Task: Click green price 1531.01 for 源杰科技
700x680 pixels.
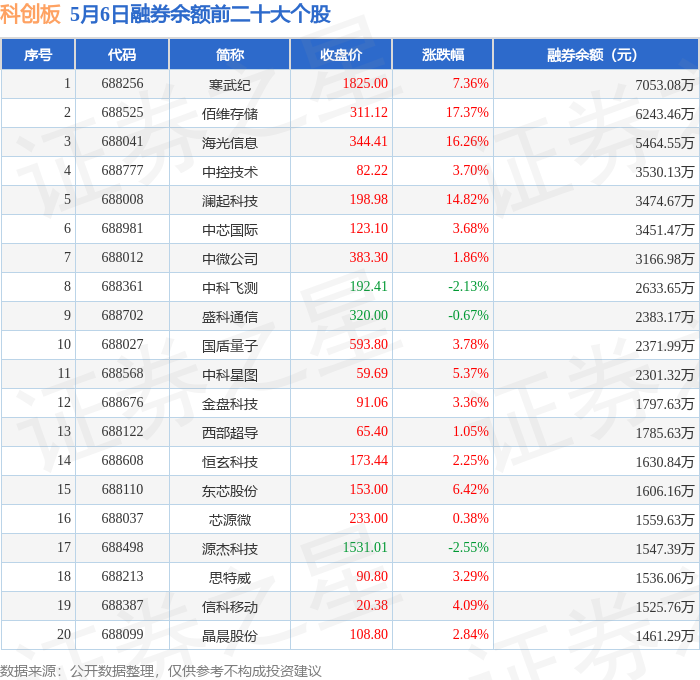Action: click(365, 547)
